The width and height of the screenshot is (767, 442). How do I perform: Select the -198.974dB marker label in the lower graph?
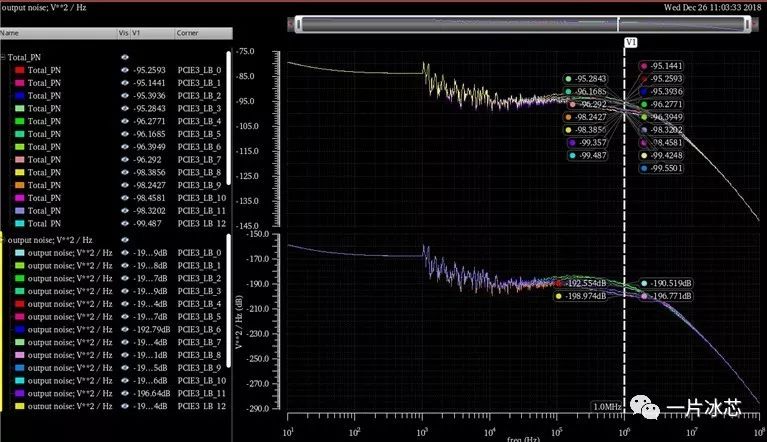point(582,296)
